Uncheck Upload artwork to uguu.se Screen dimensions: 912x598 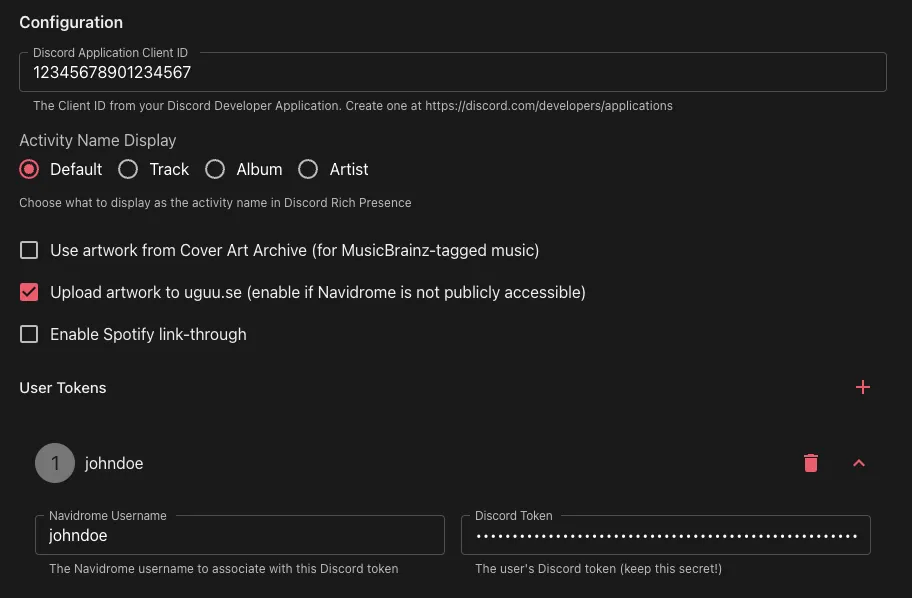pyautogui.click(x=30, y=292)
